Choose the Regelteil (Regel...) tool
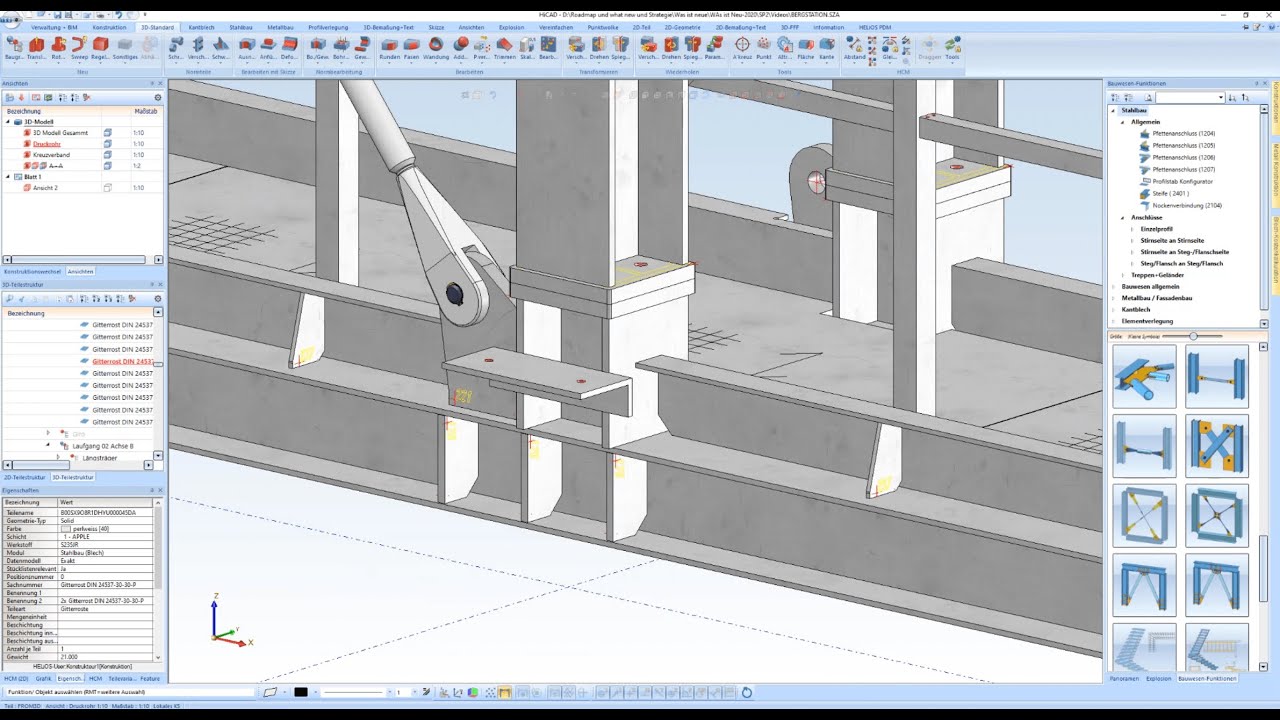Image resolution: width=1280 pixels, height=720 pixels. (100, 48)
